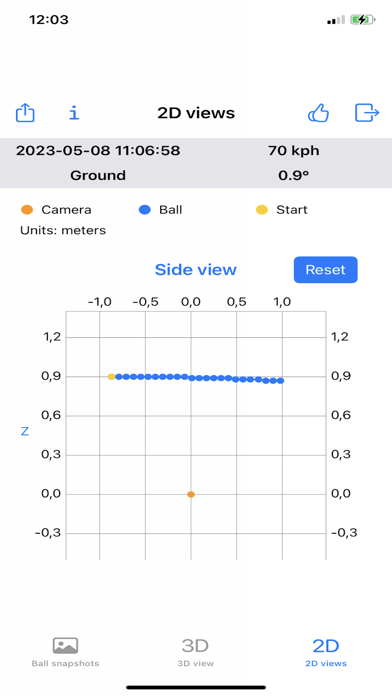
Task: Tap the share icon at top left
Action: pyautogui.click(x=25, y=113)
